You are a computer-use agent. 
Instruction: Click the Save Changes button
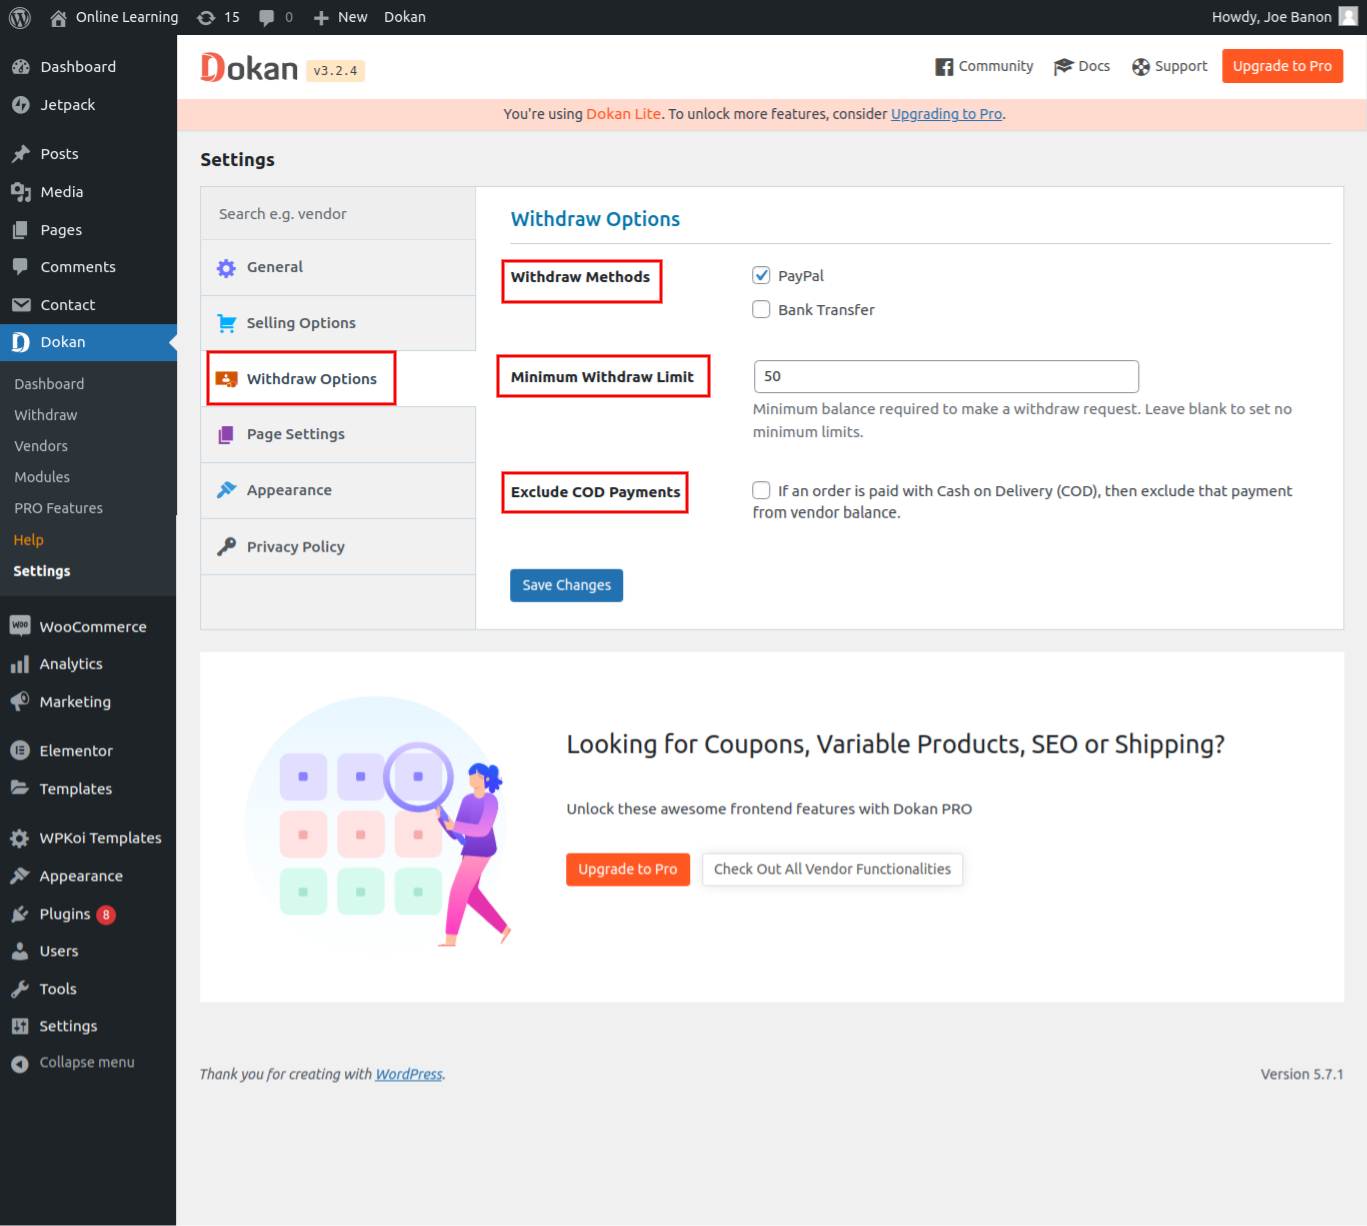(567, 585)
